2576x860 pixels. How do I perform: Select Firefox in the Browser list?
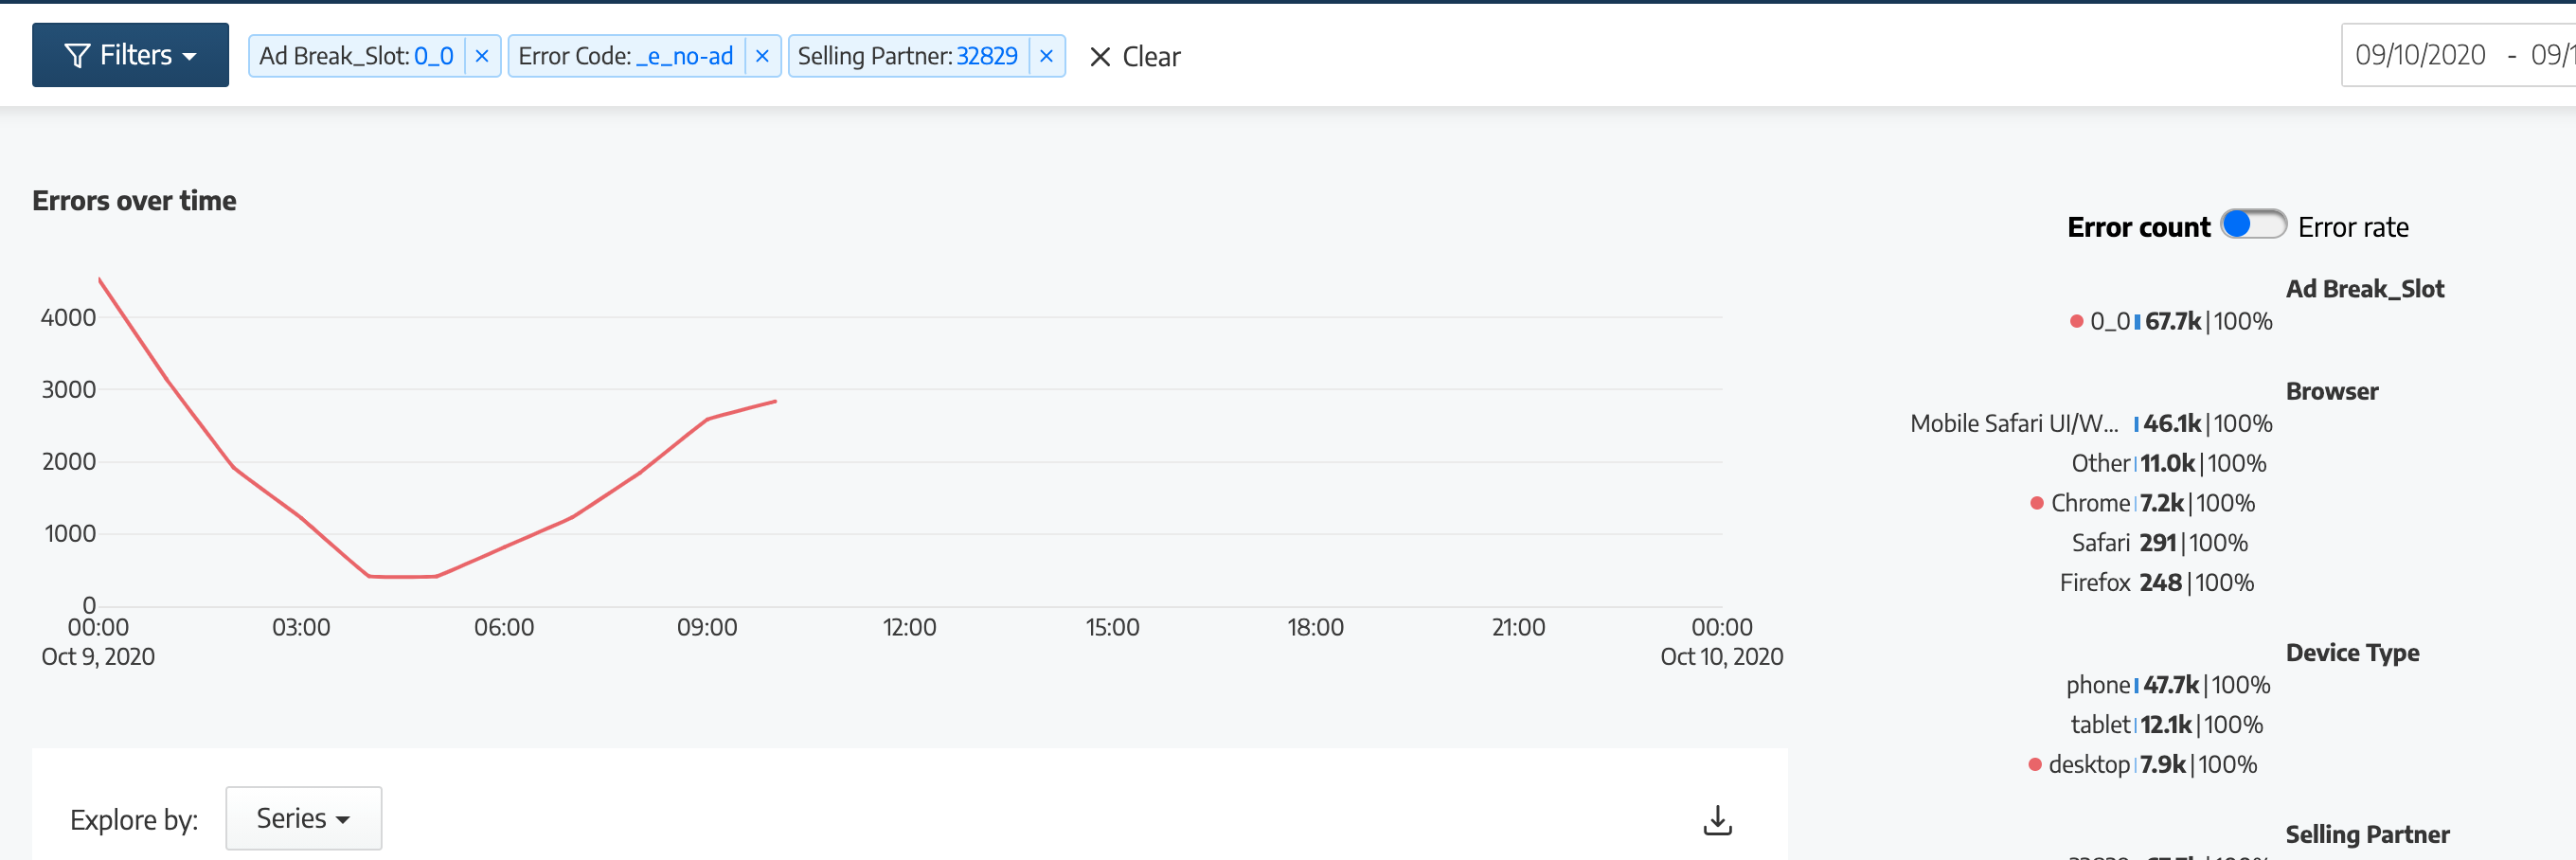tap(2095, 583)
